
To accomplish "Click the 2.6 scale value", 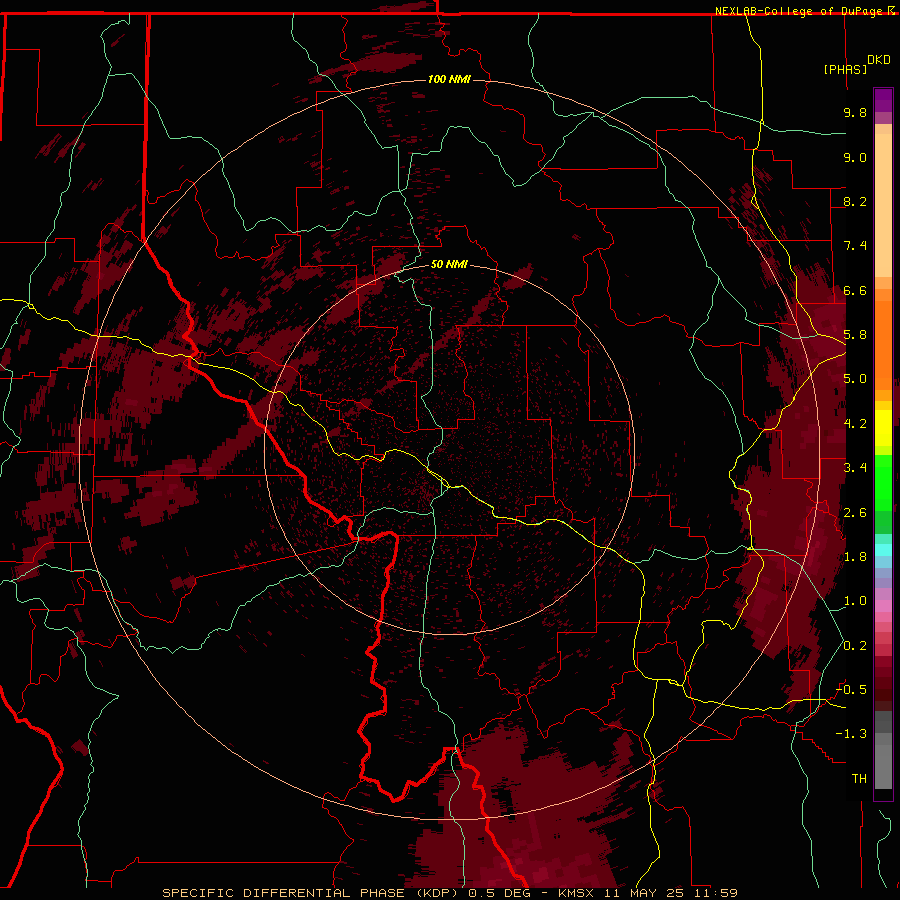I will [855, 513].
